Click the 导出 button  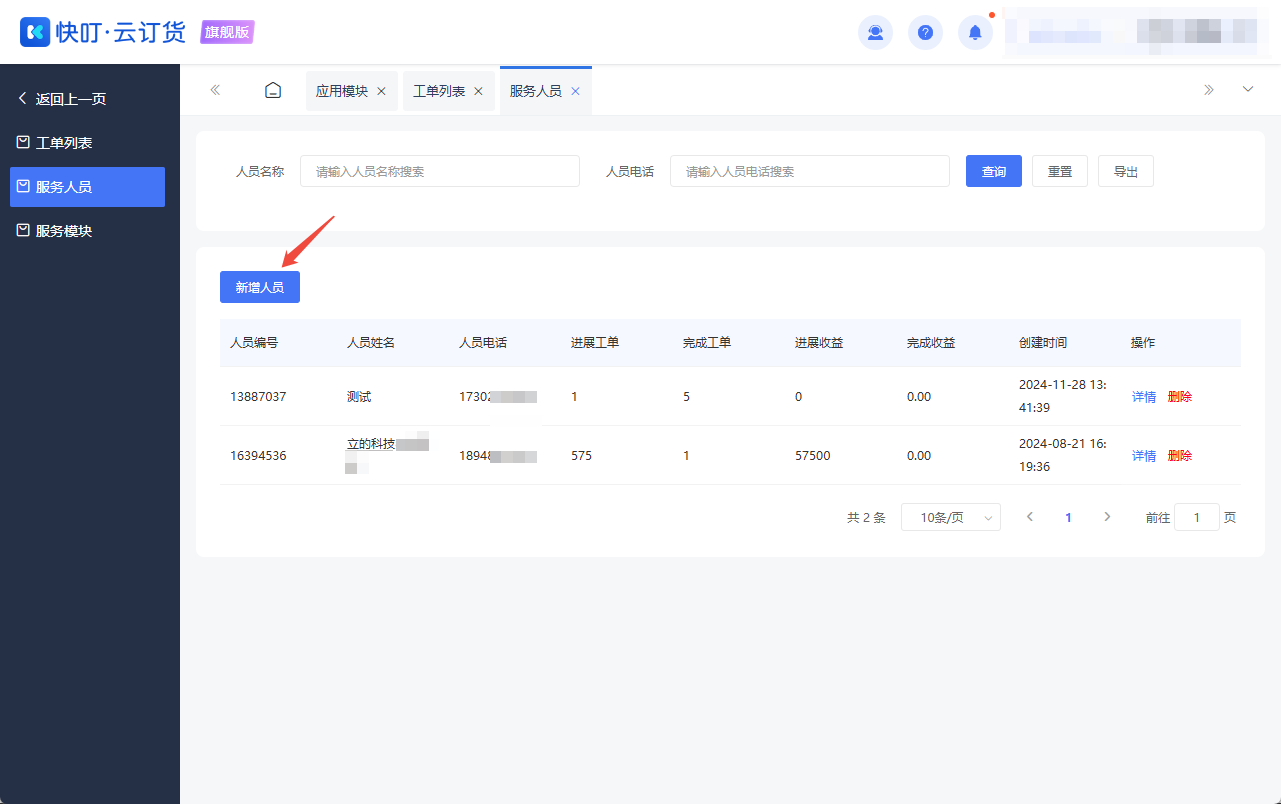point(1126,171)
